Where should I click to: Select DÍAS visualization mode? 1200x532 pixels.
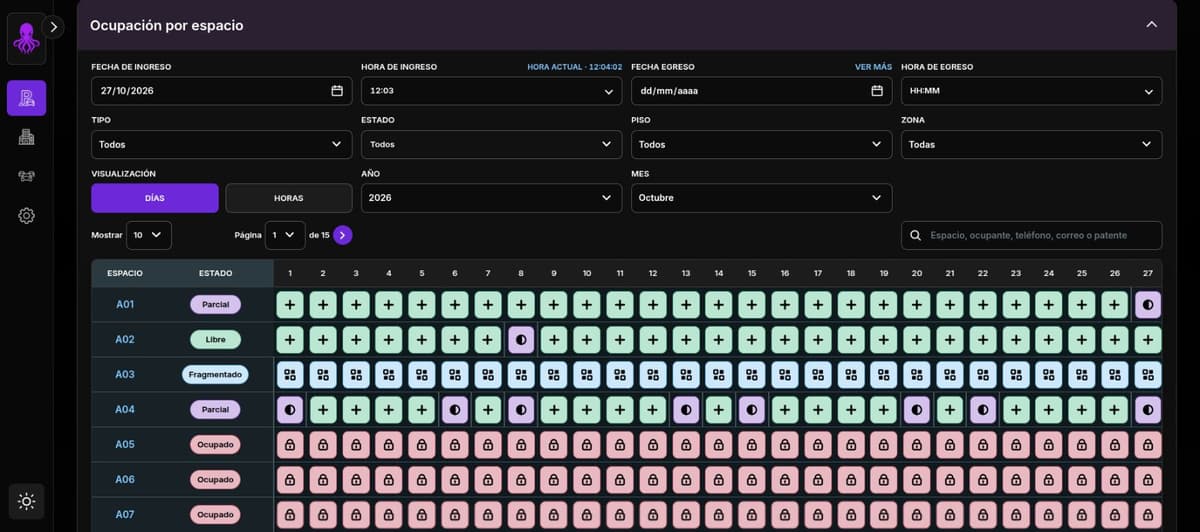point(155,198)
